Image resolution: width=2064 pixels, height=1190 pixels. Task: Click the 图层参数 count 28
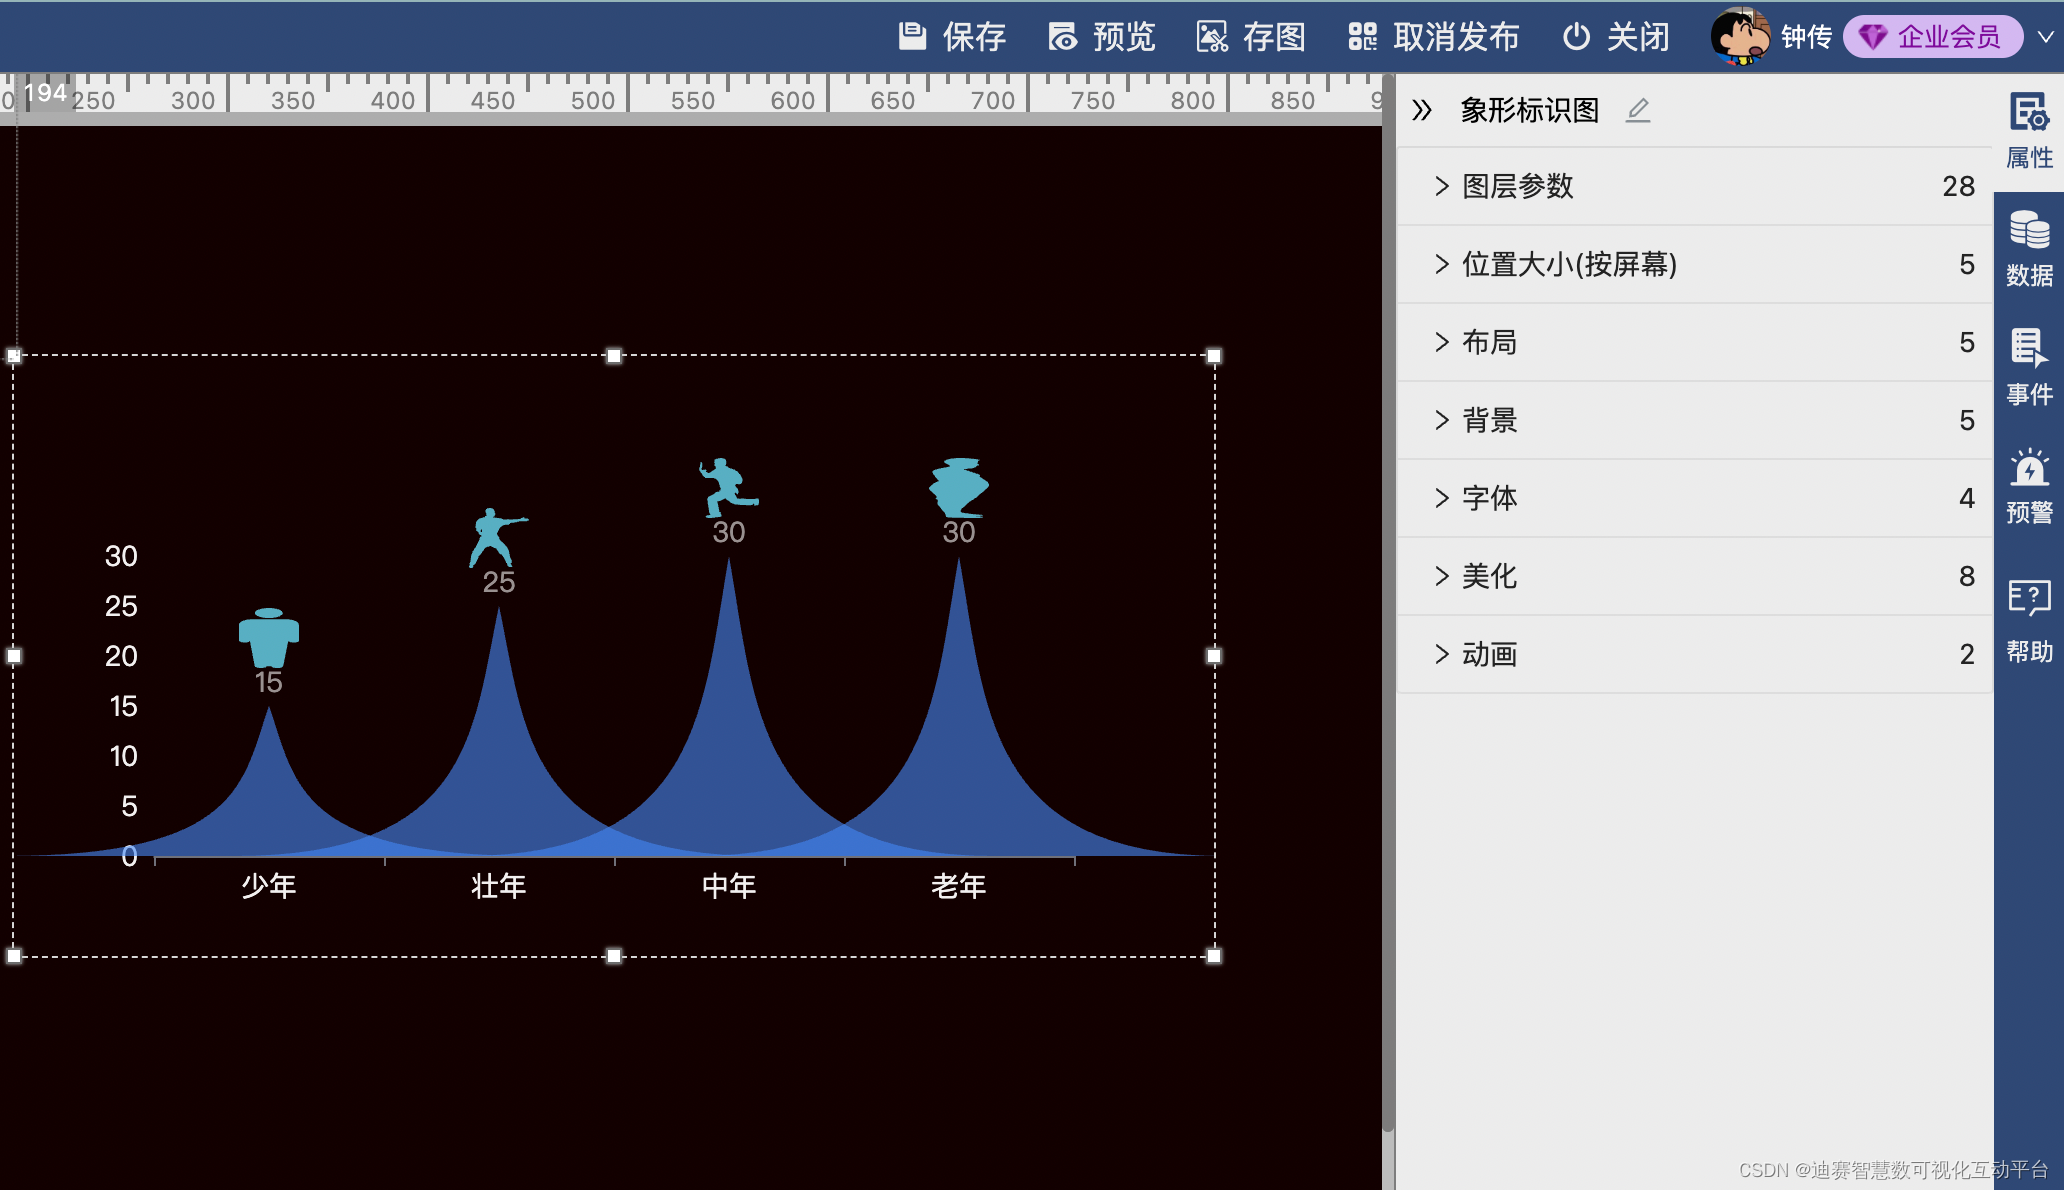pyautogui.click(x=1958, y=186)
